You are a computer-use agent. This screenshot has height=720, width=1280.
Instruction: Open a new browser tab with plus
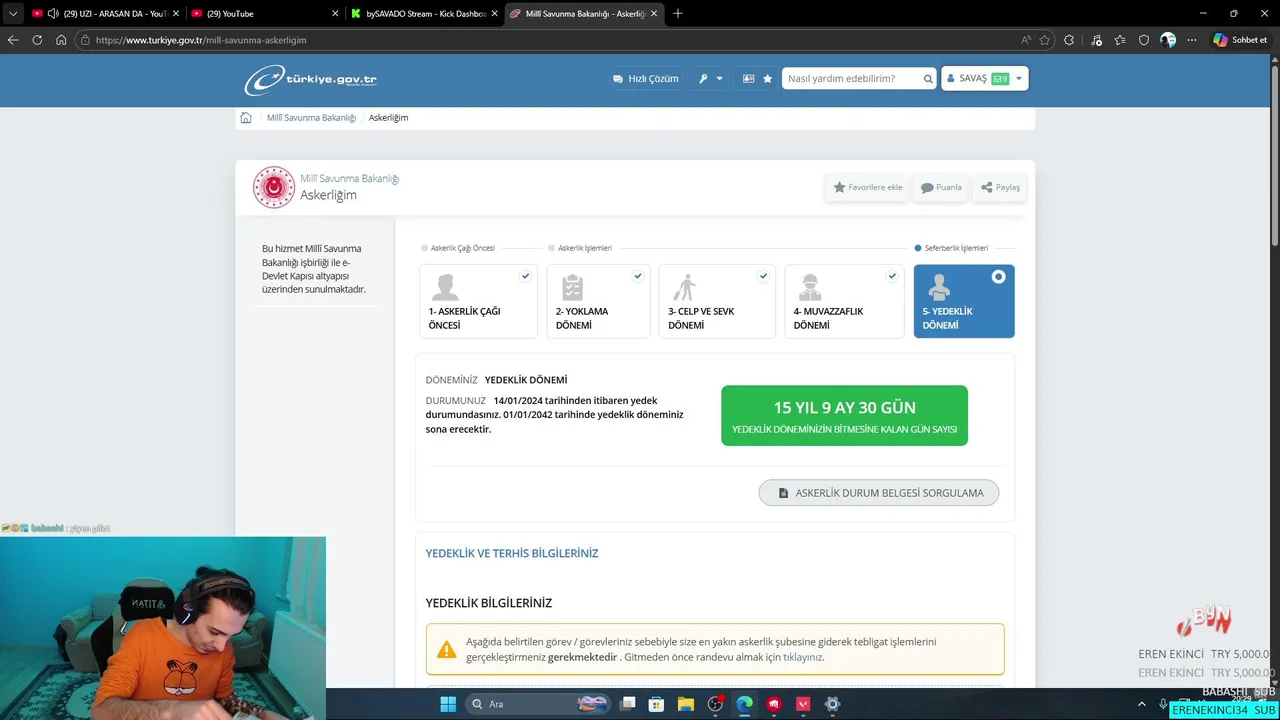(678, 14)
